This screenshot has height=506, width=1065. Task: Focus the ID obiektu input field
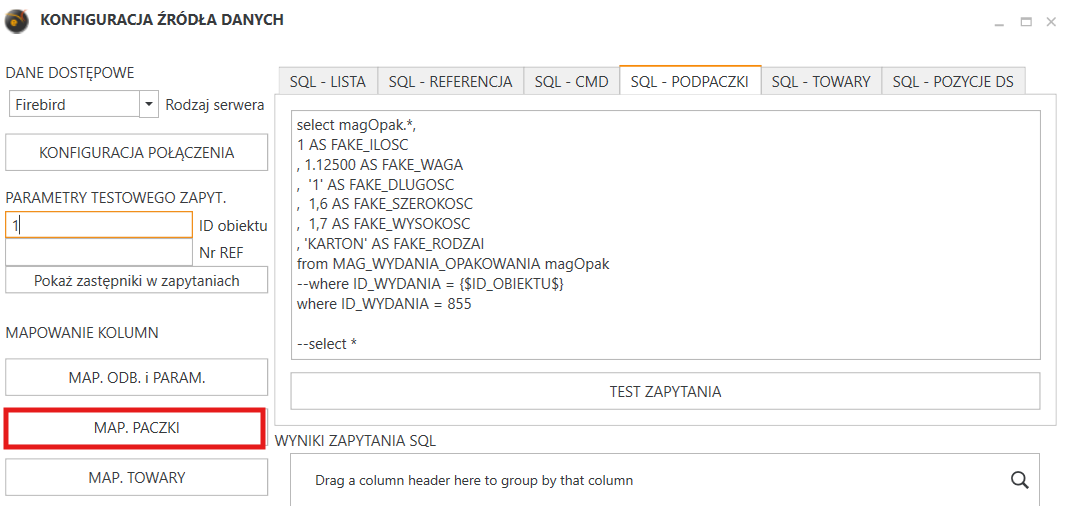tap(99, 225)
